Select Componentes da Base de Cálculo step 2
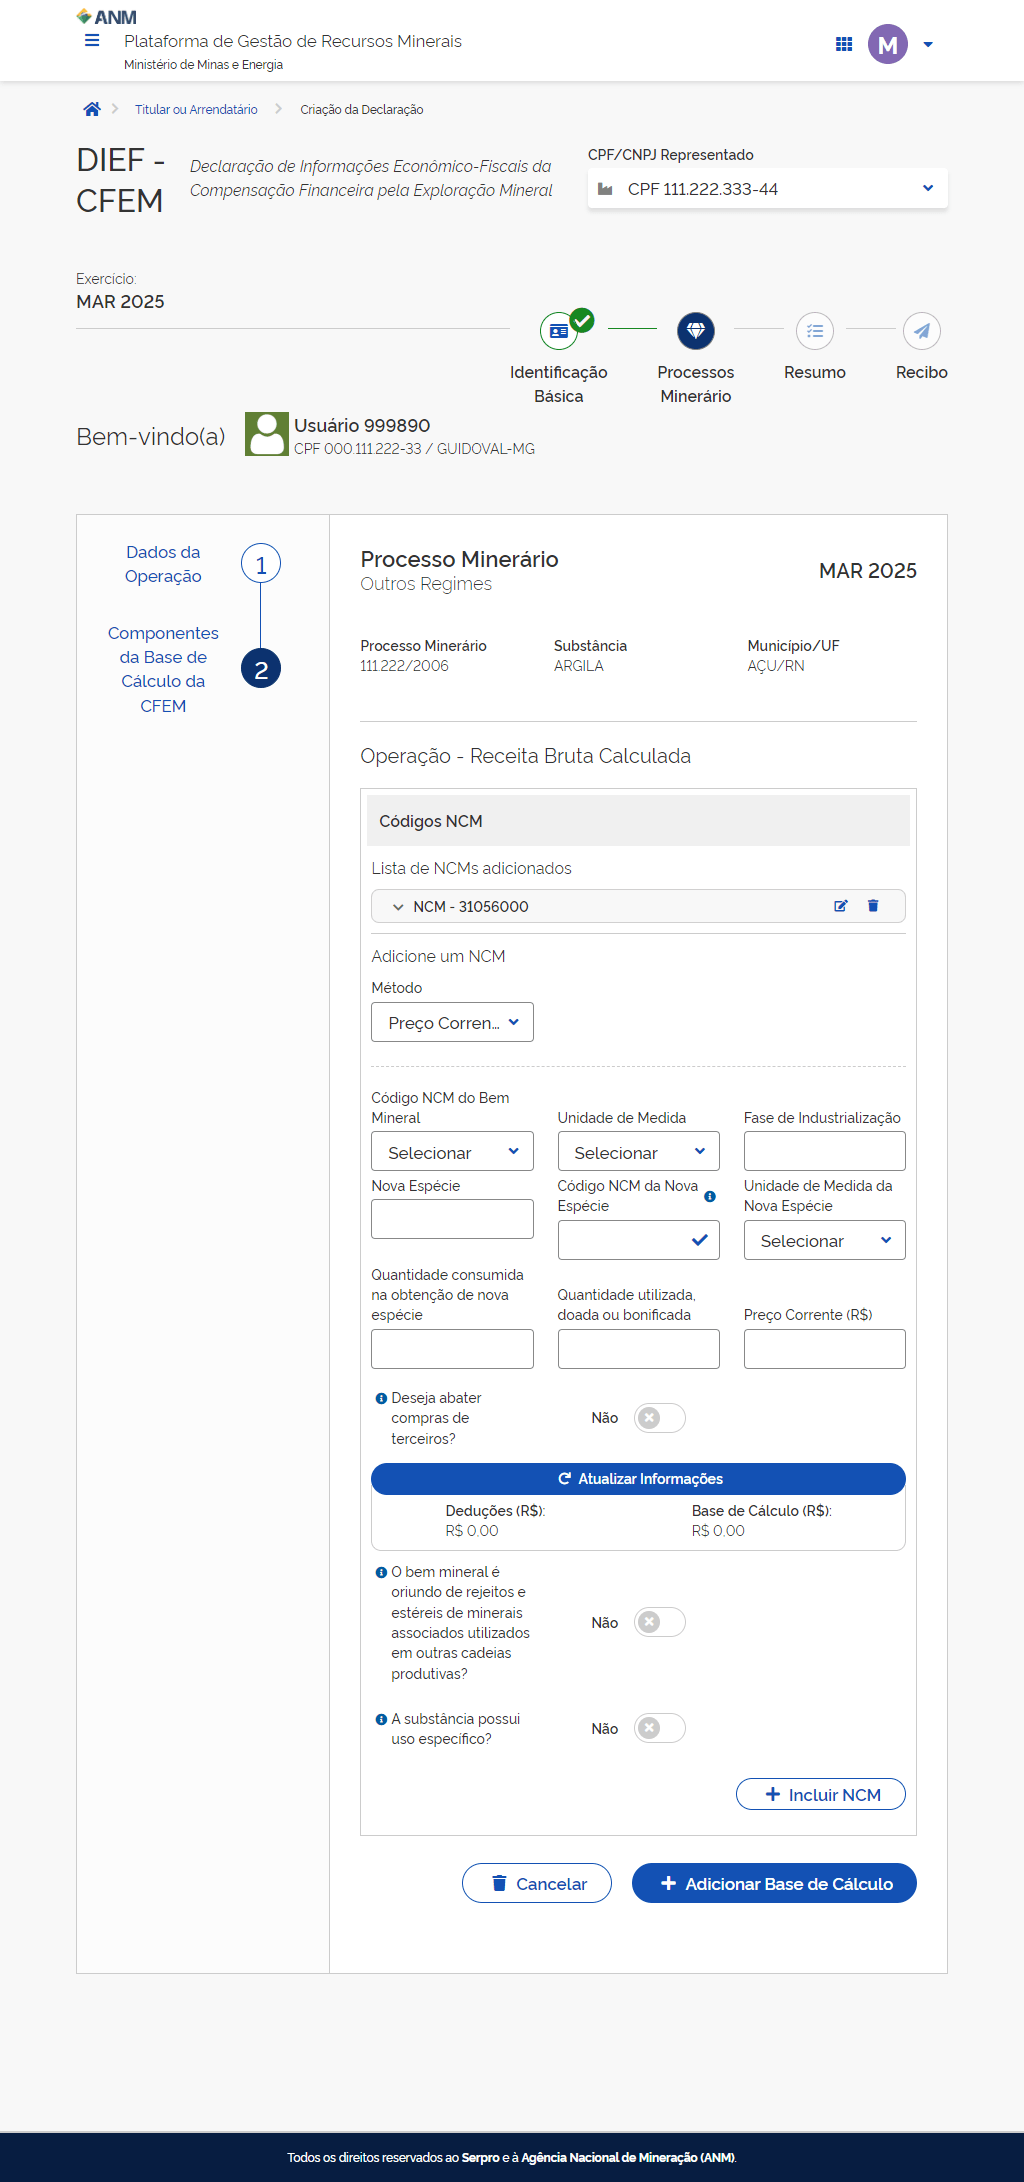Image resolution: width=1024 pixels, height=2182 pixels. point(261,669)
